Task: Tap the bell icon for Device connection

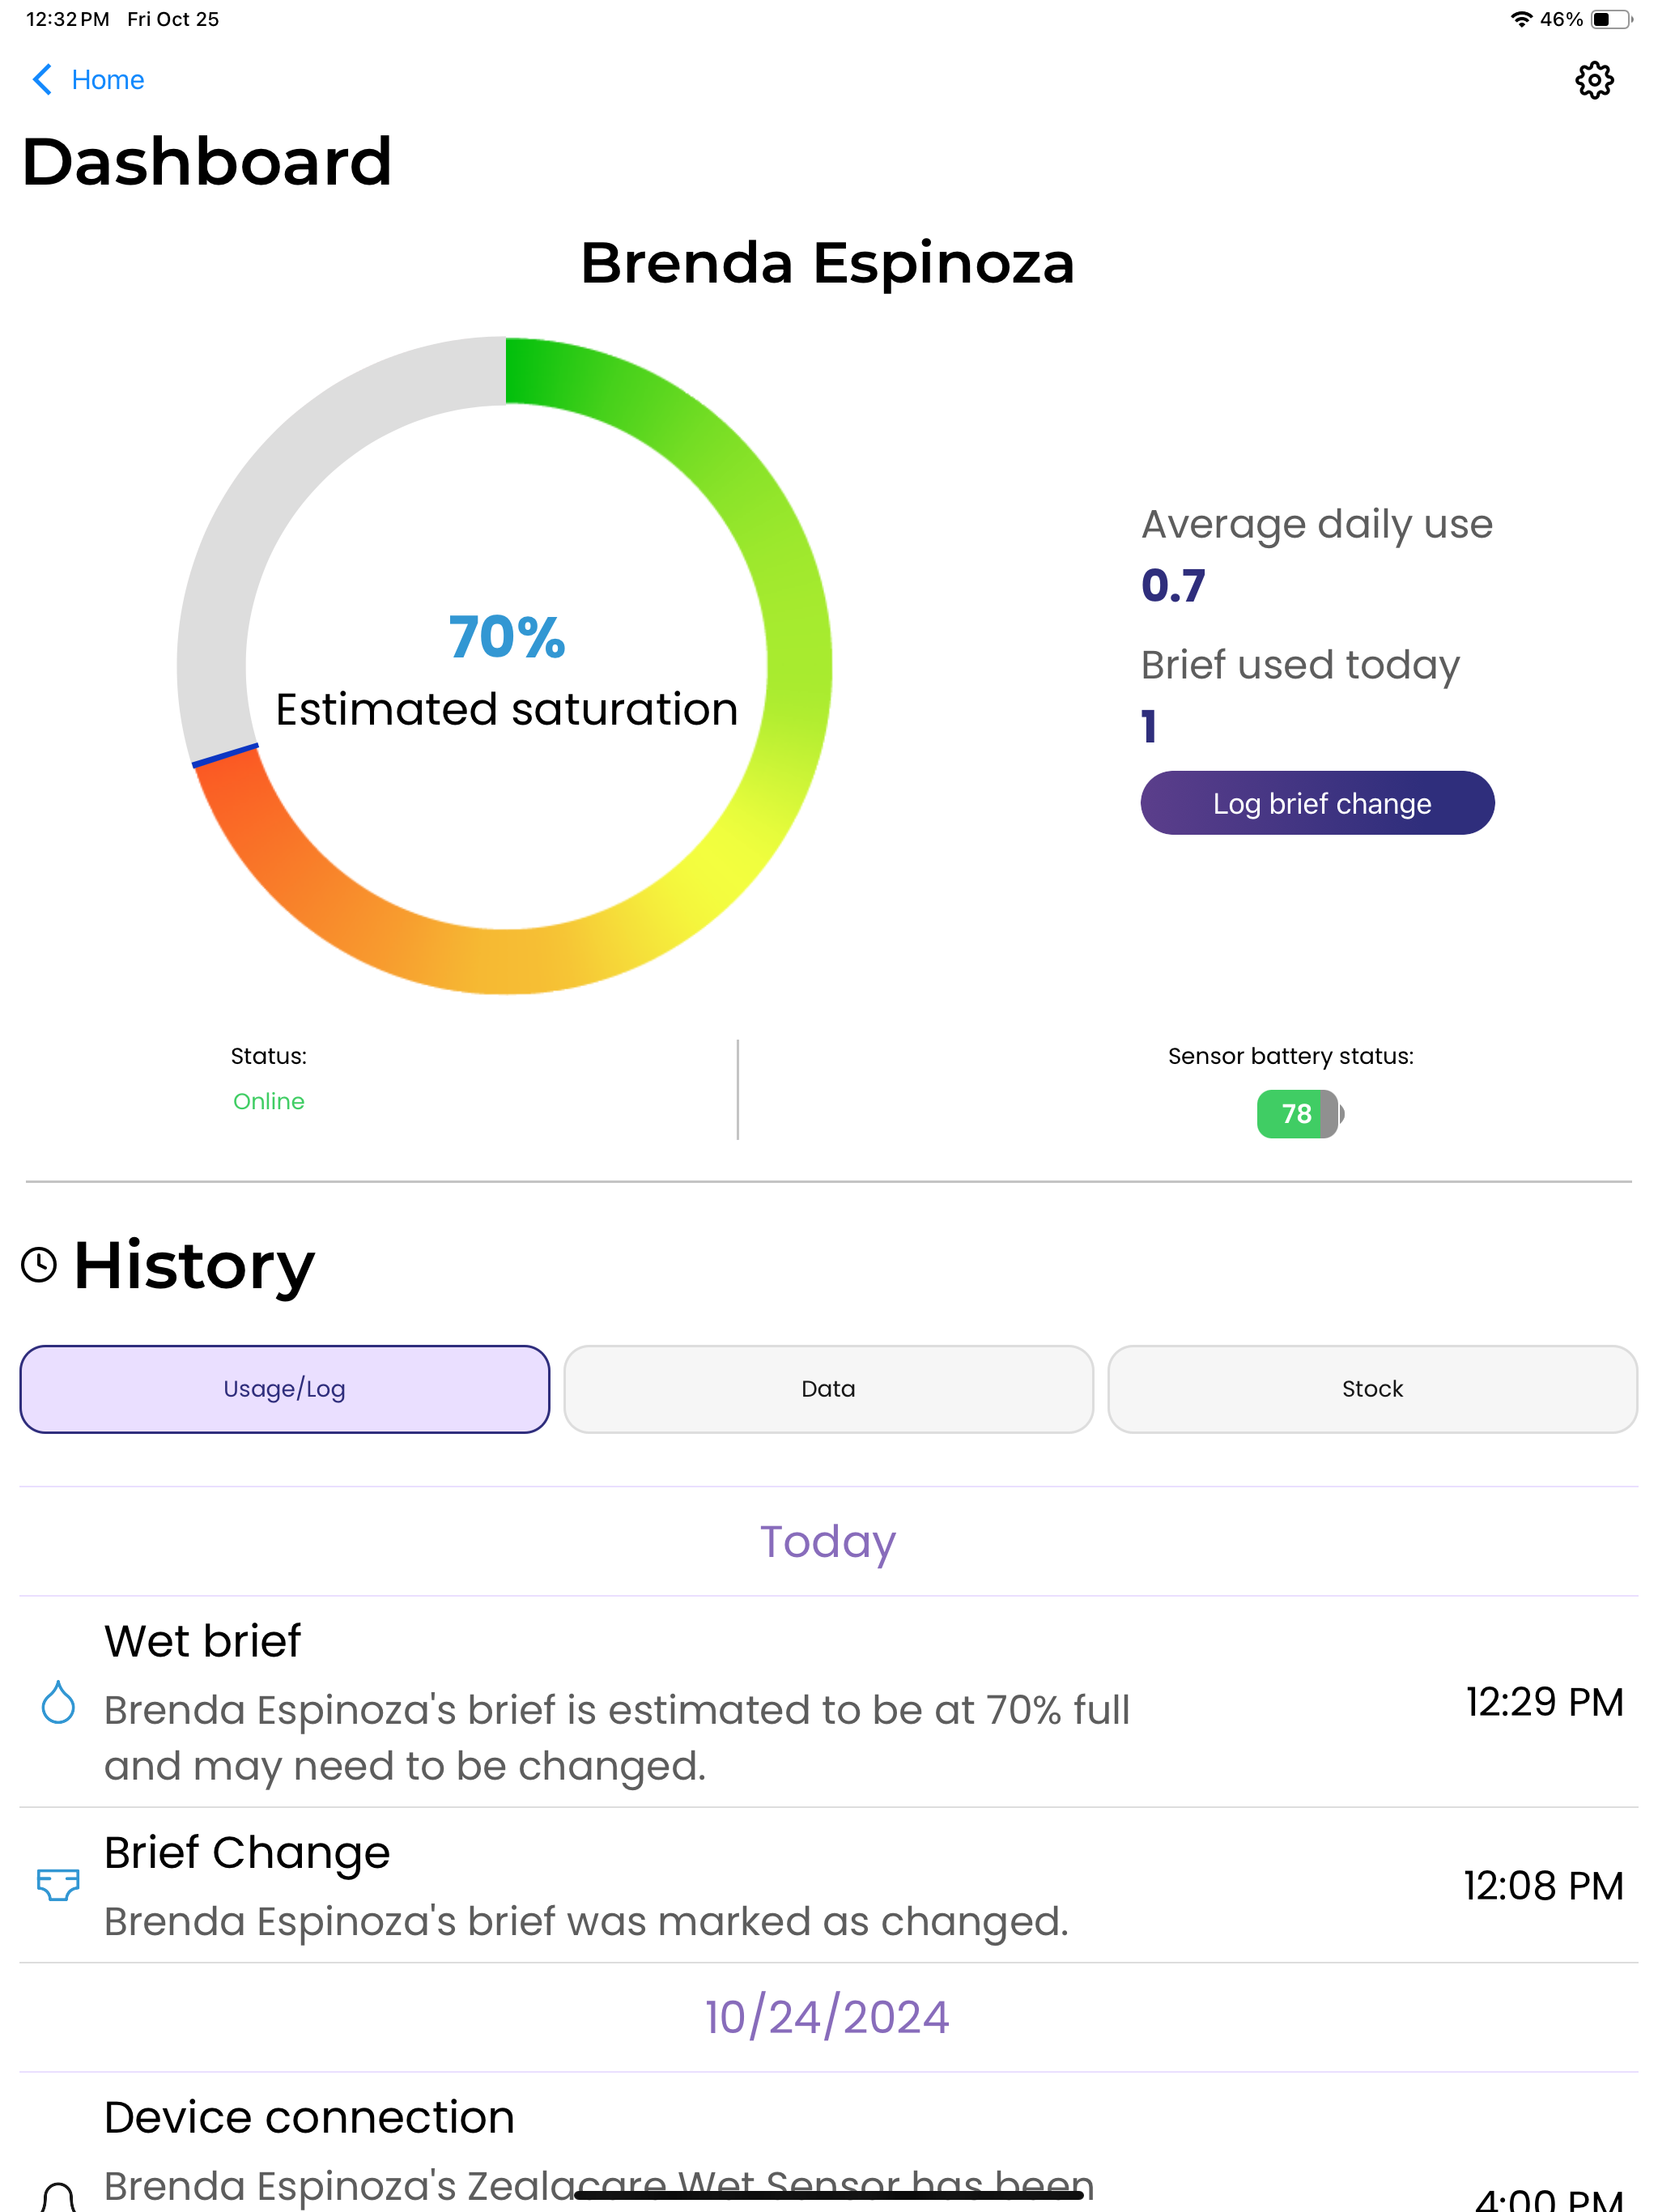Action: 58,2196
